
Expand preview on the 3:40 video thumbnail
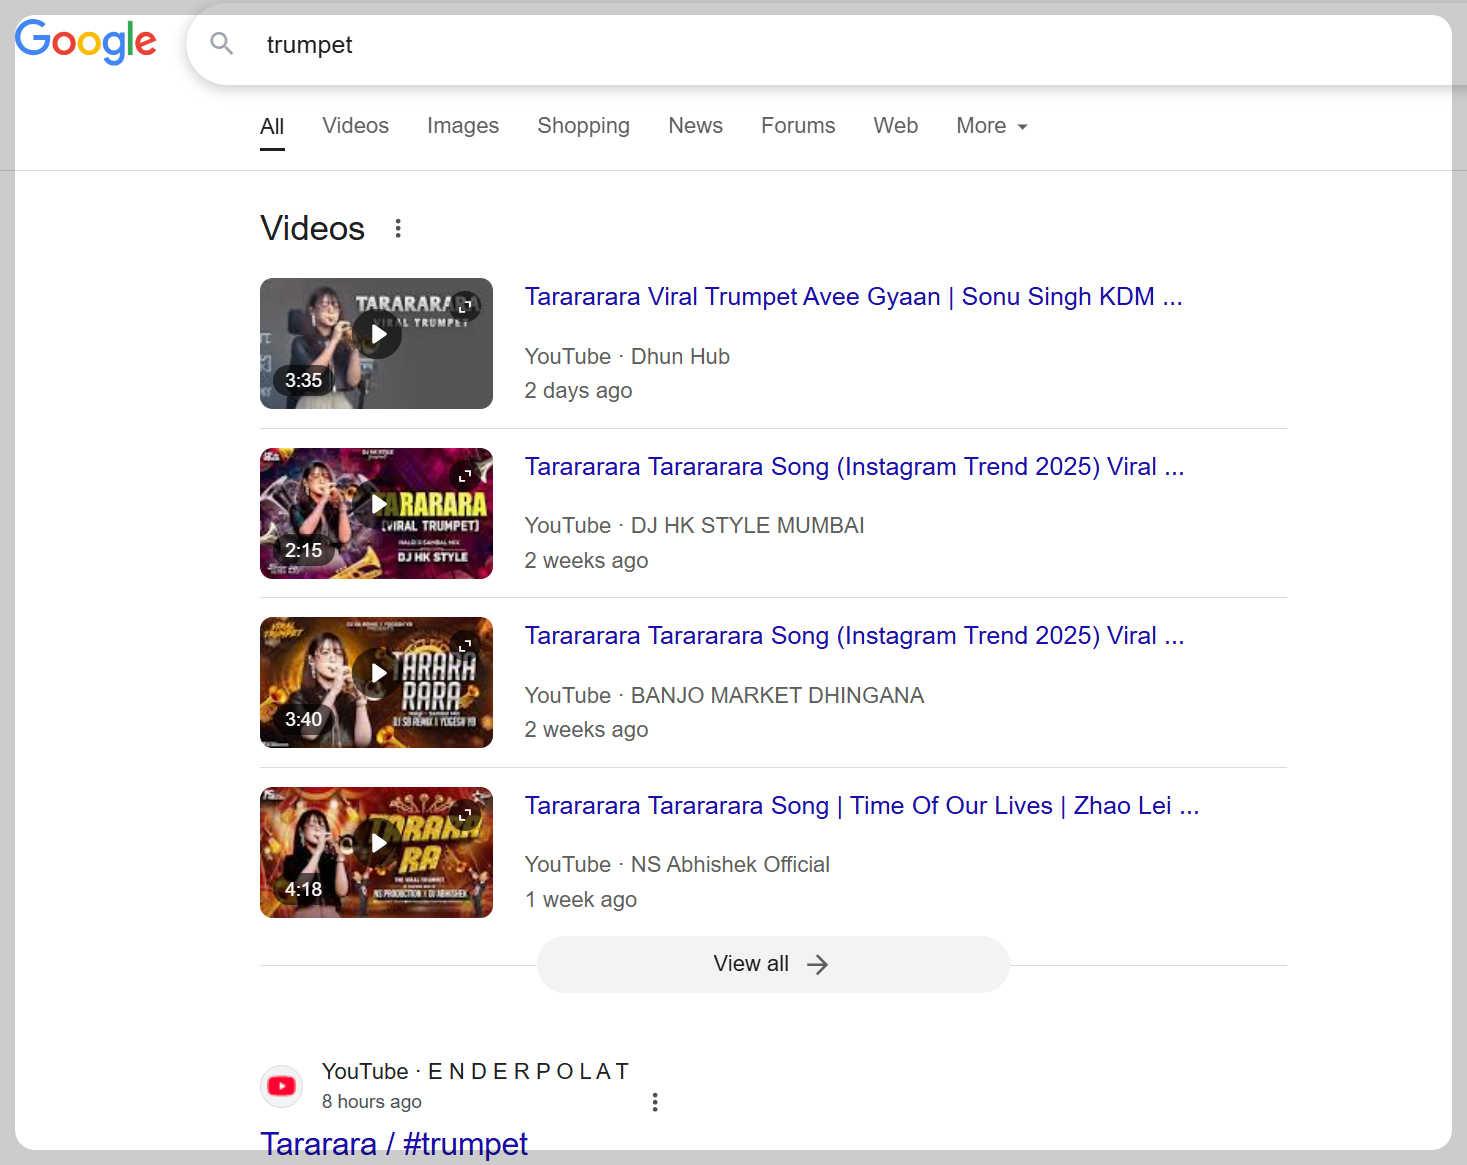point(465,645)
